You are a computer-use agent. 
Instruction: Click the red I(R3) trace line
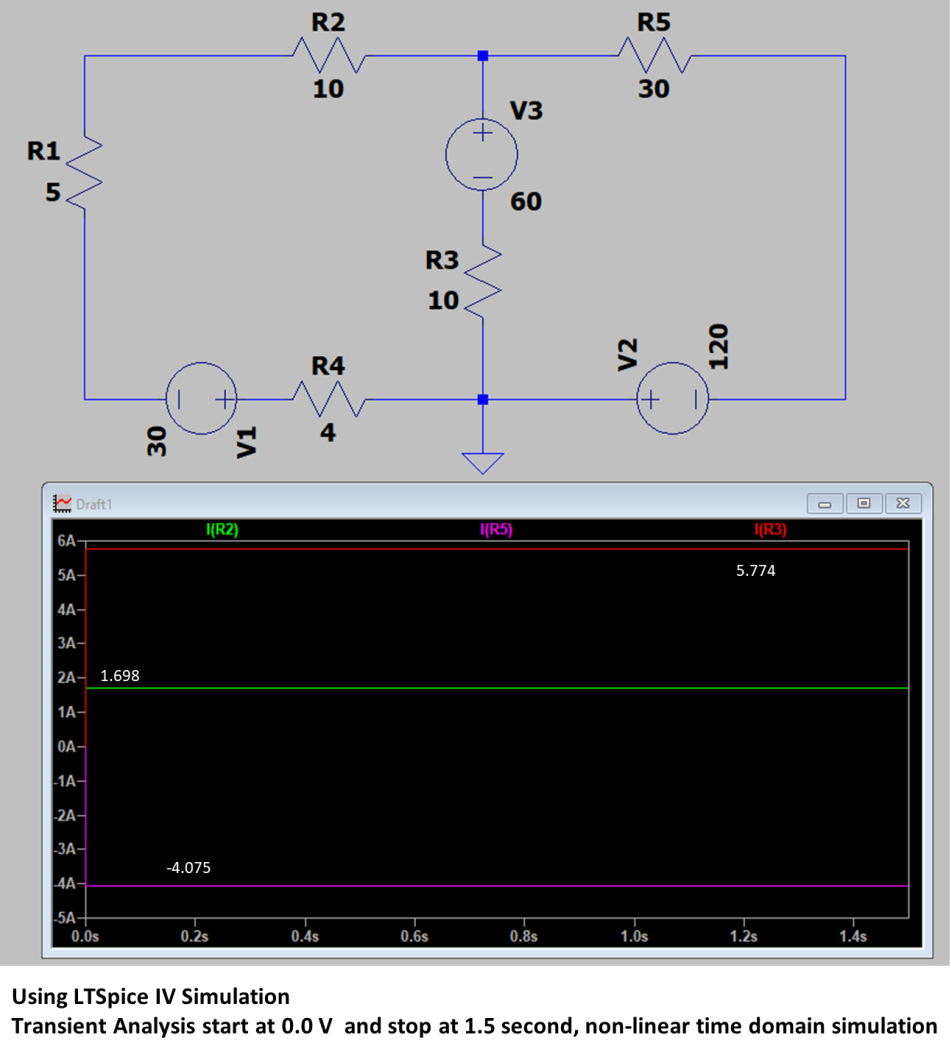pos(497,548)
